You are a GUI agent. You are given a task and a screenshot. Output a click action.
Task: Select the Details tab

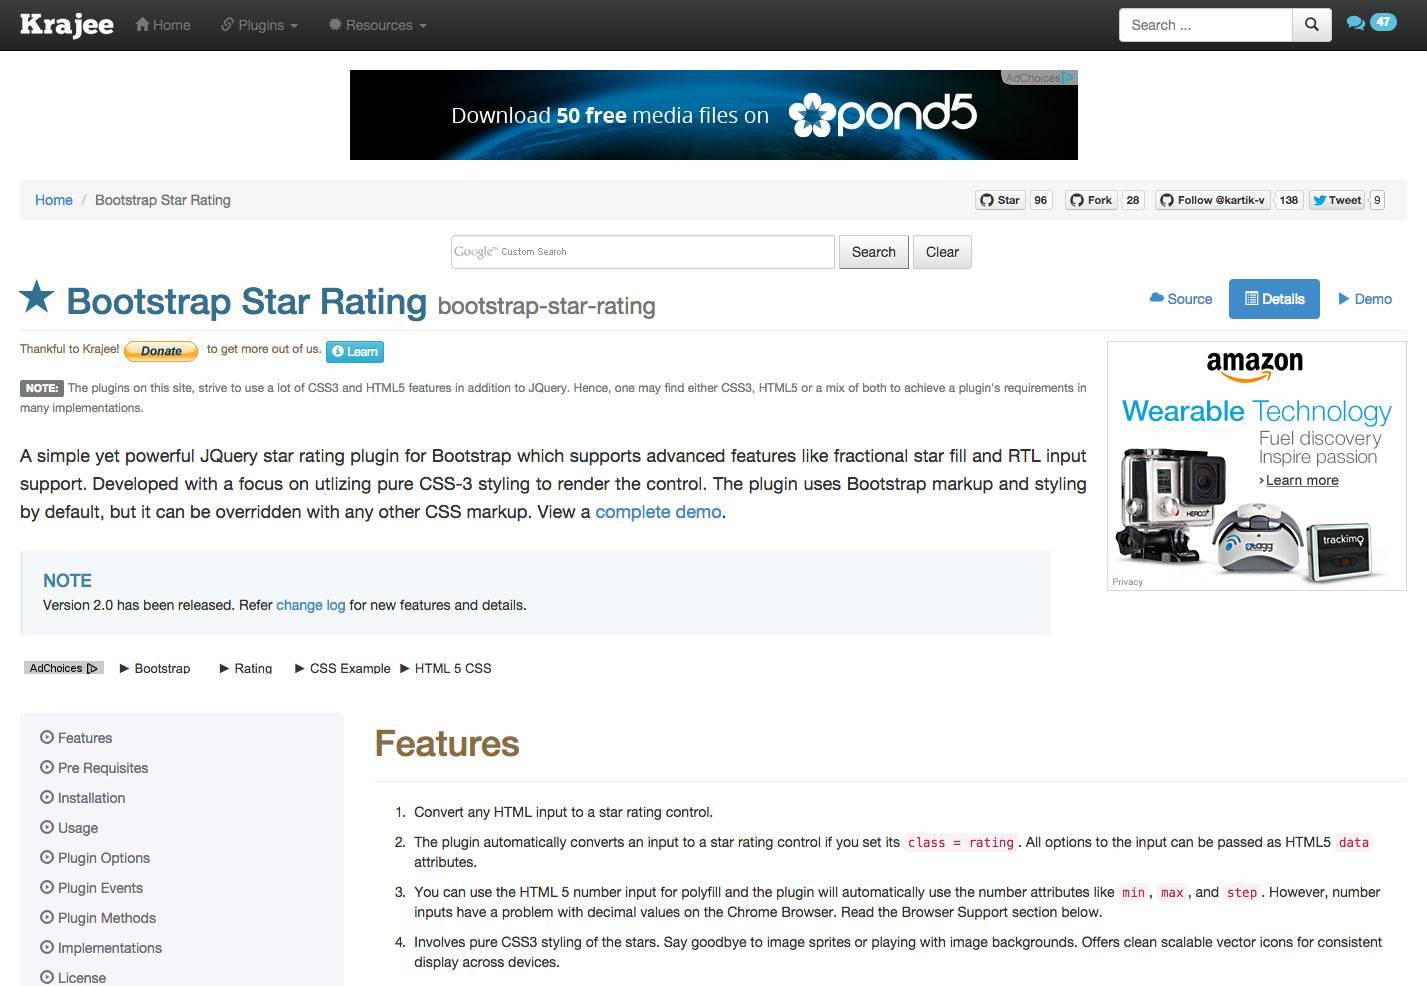coord(1274,299)
